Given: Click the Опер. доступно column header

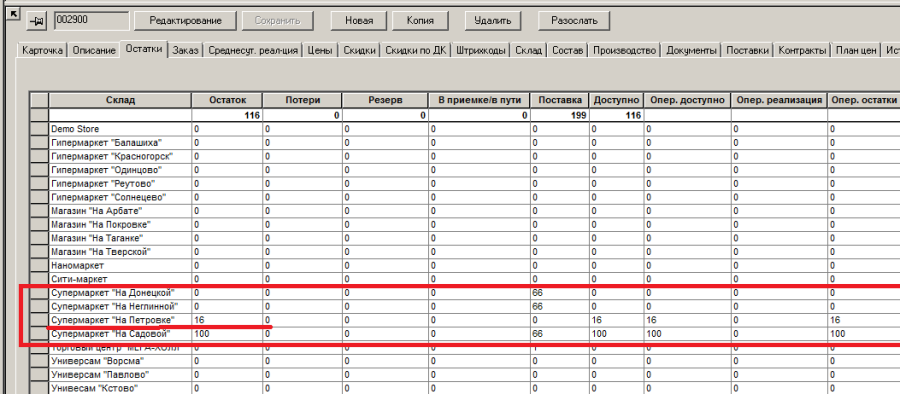Looking at the screenshot, I should coord(687,100).
